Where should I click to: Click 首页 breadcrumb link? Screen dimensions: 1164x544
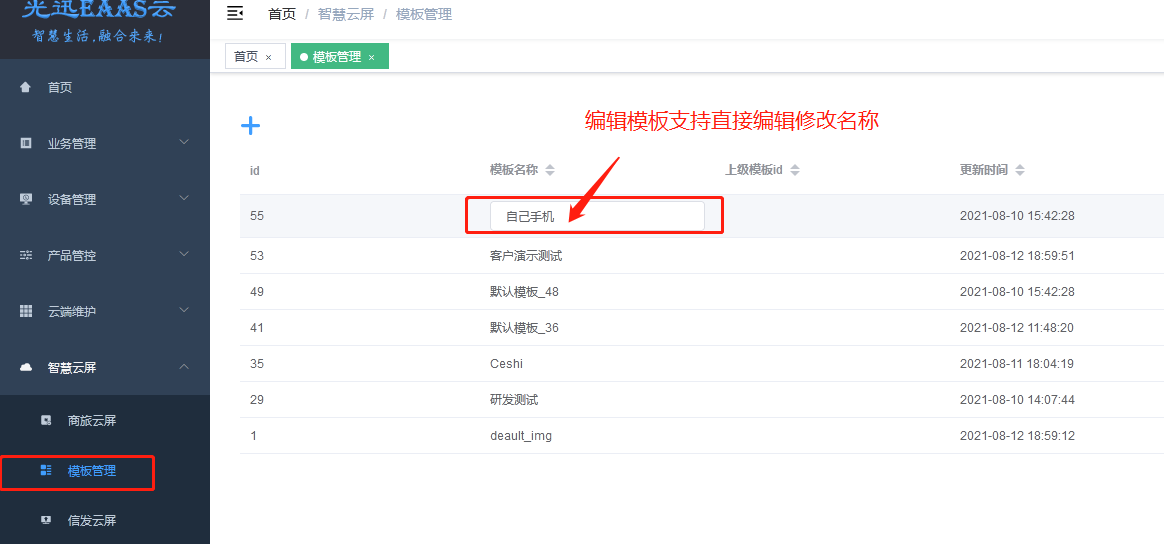pyautogui.click(x=282, y=14)
